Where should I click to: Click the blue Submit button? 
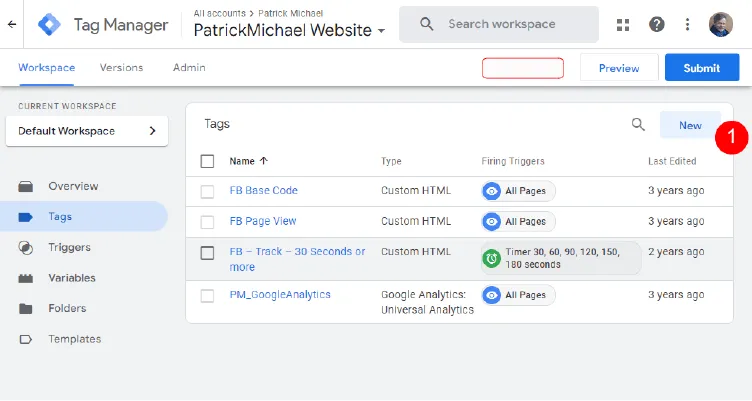(702, 68)
